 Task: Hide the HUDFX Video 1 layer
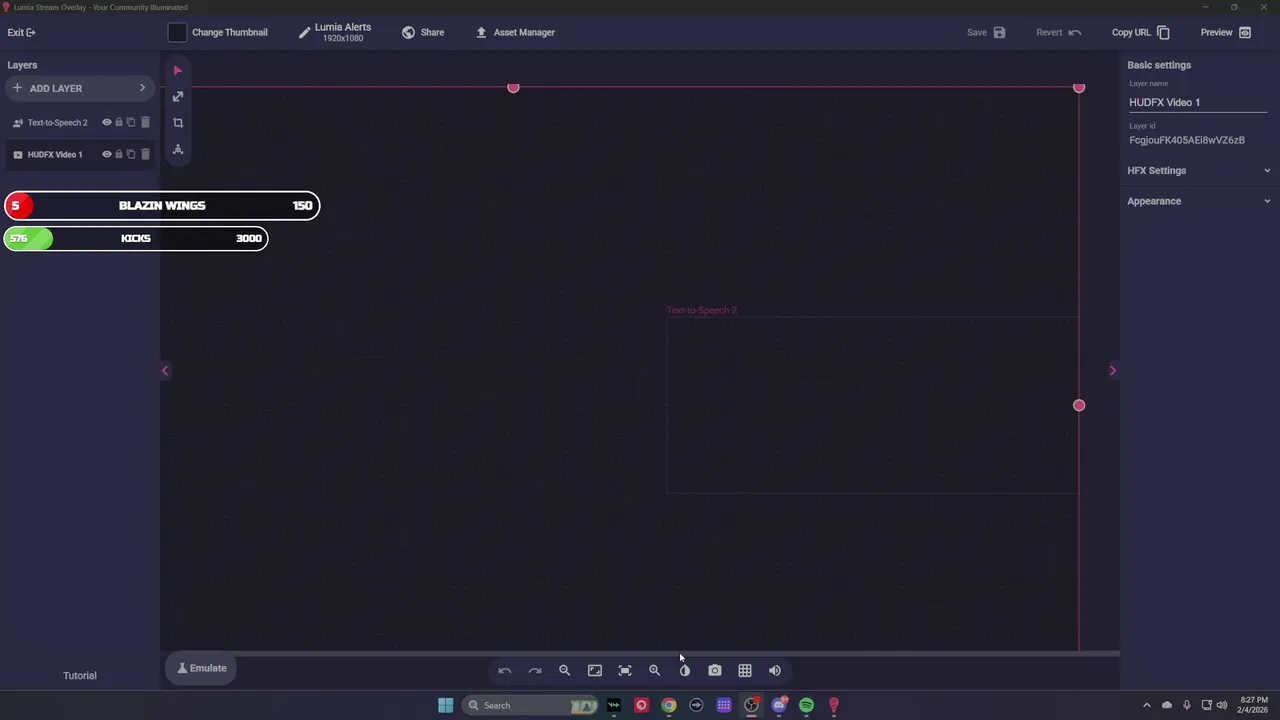(107, 154)
